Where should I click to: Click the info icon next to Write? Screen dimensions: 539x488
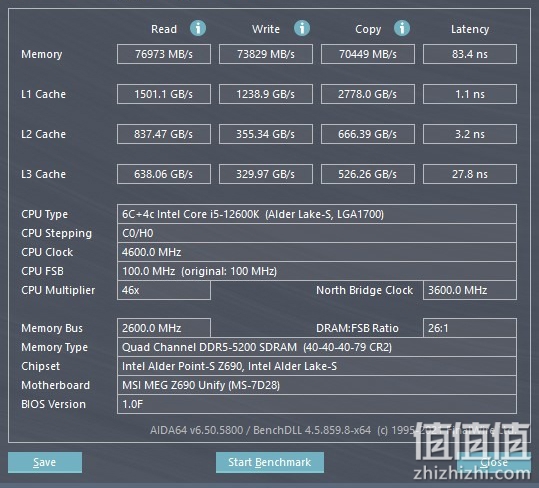tap(302, 28)
